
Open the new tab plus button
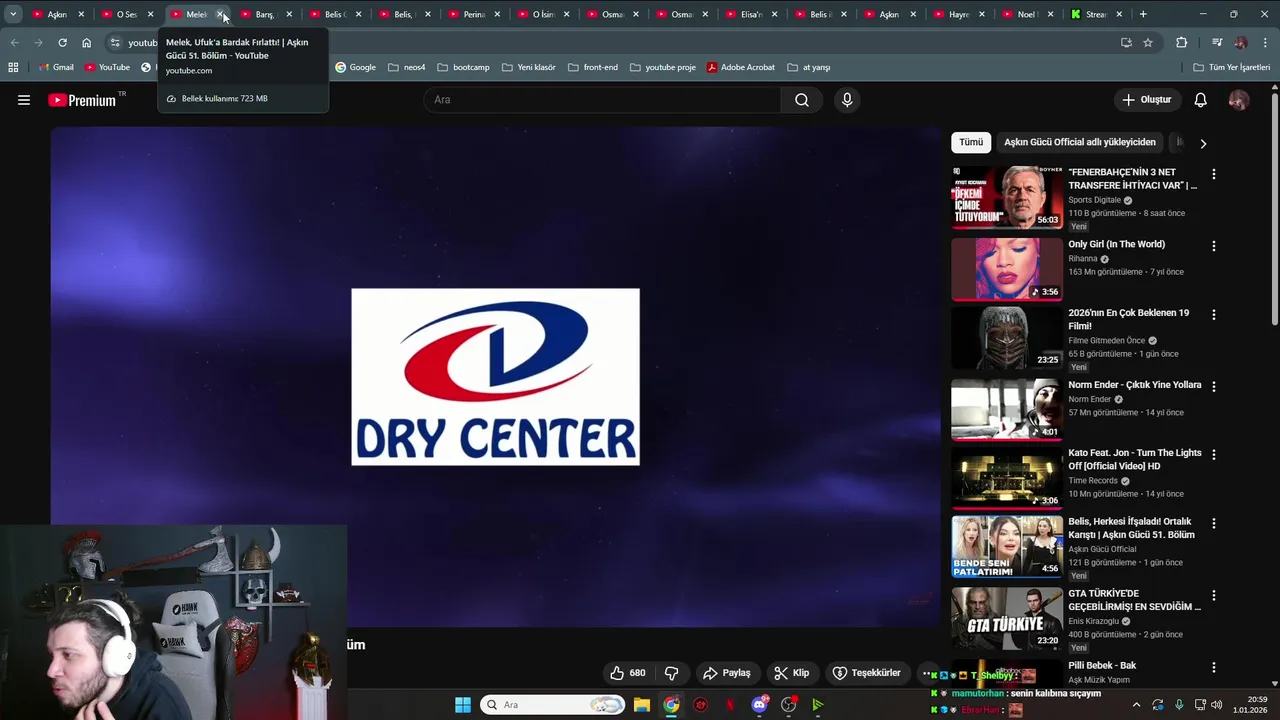point(1143,14)
